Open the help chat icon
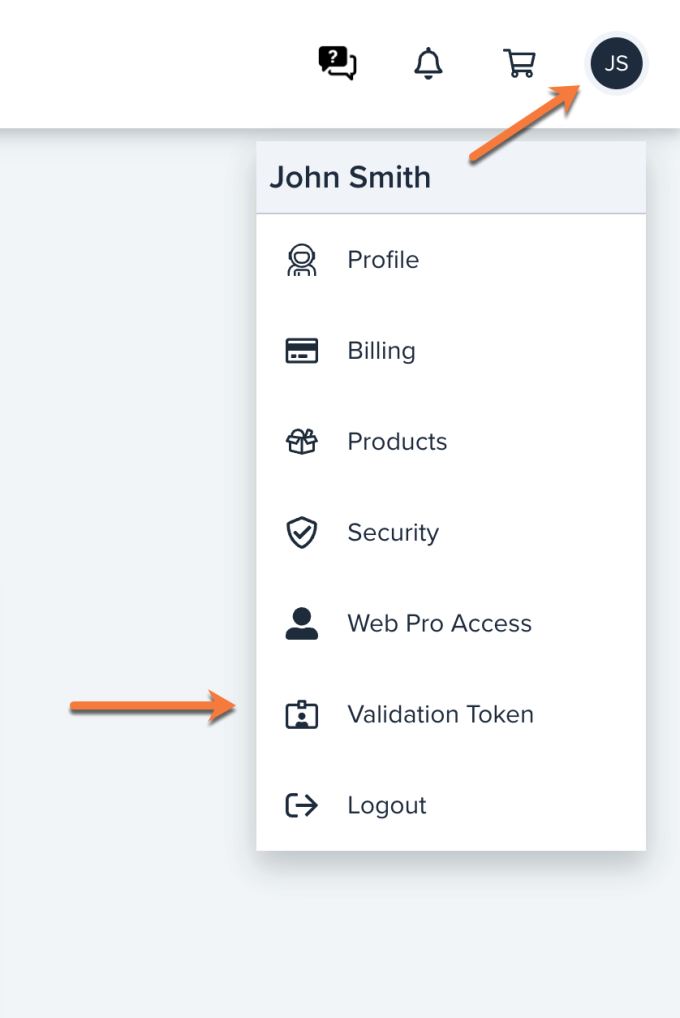 337,62
